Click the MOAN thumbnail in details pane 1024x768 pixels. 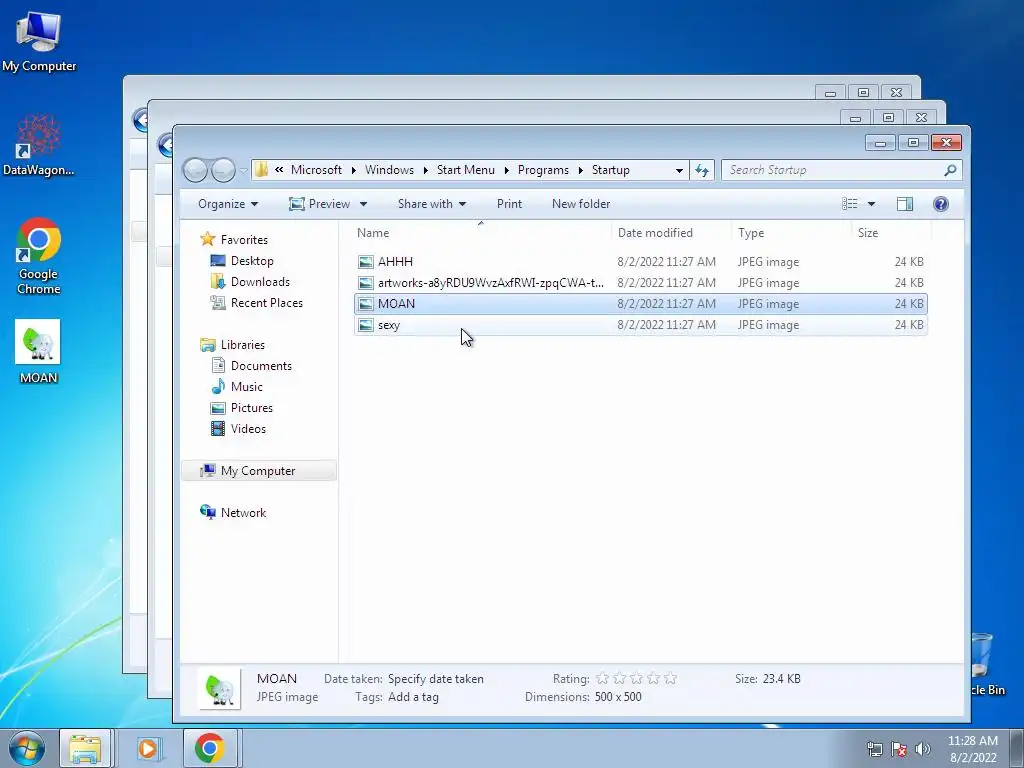219,688
